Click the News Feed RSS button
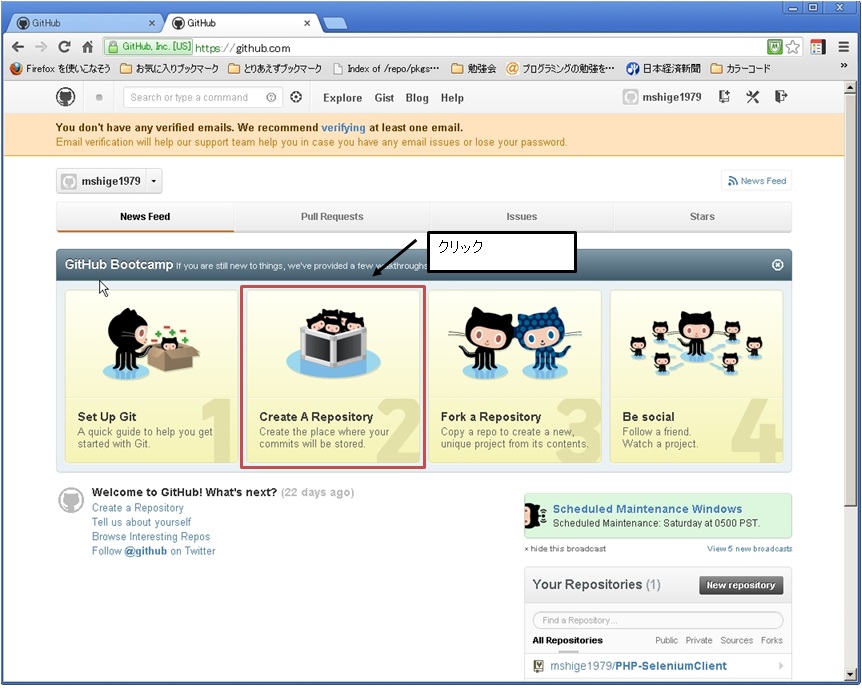 click(756, 180)
